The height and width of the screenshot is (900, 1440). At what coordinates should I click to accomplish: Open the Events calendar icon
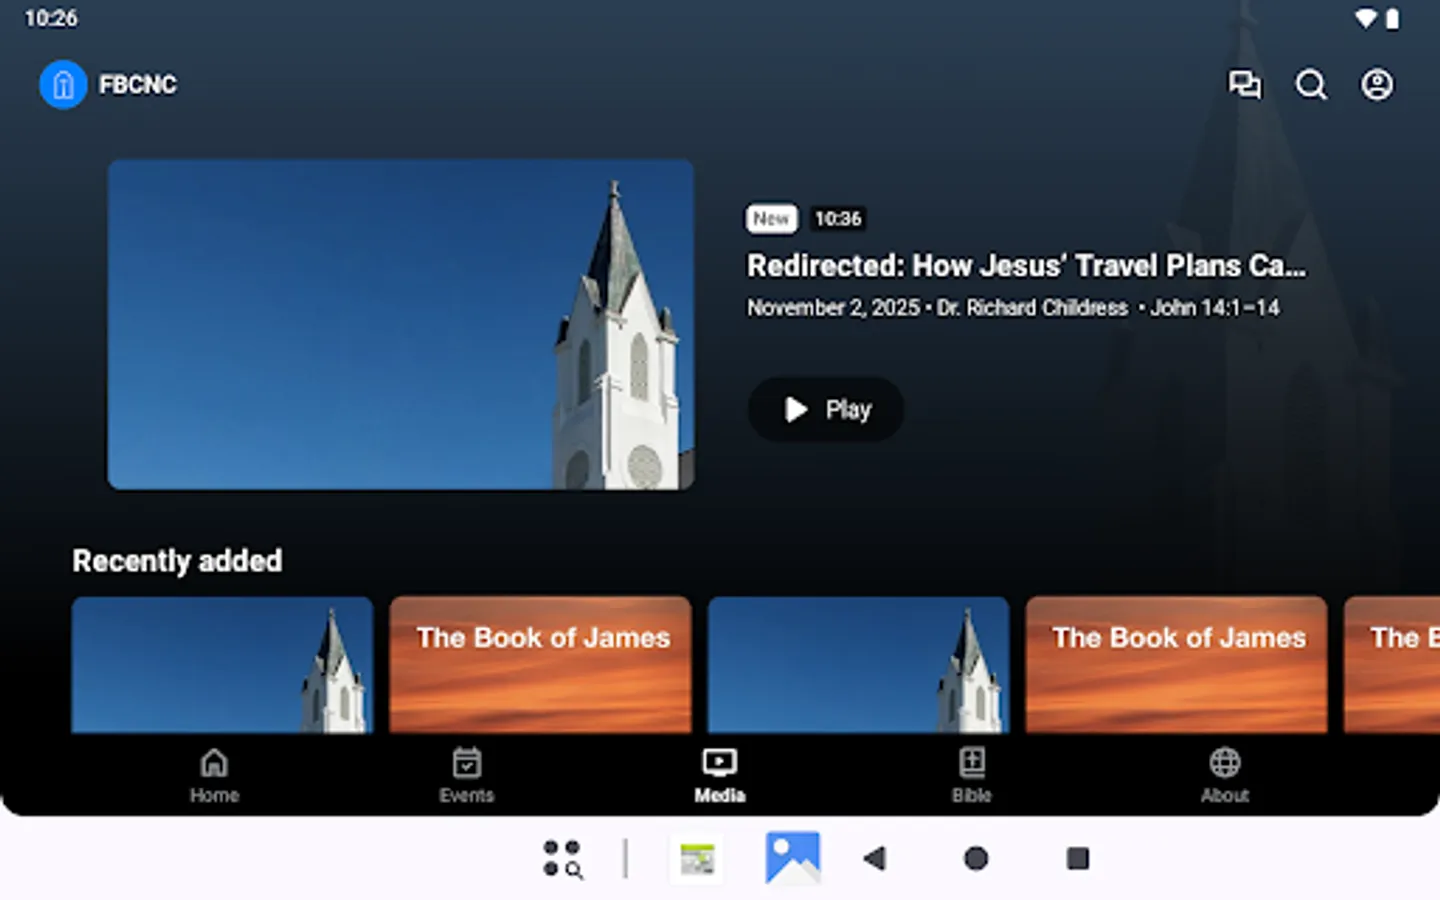point(467,763)
